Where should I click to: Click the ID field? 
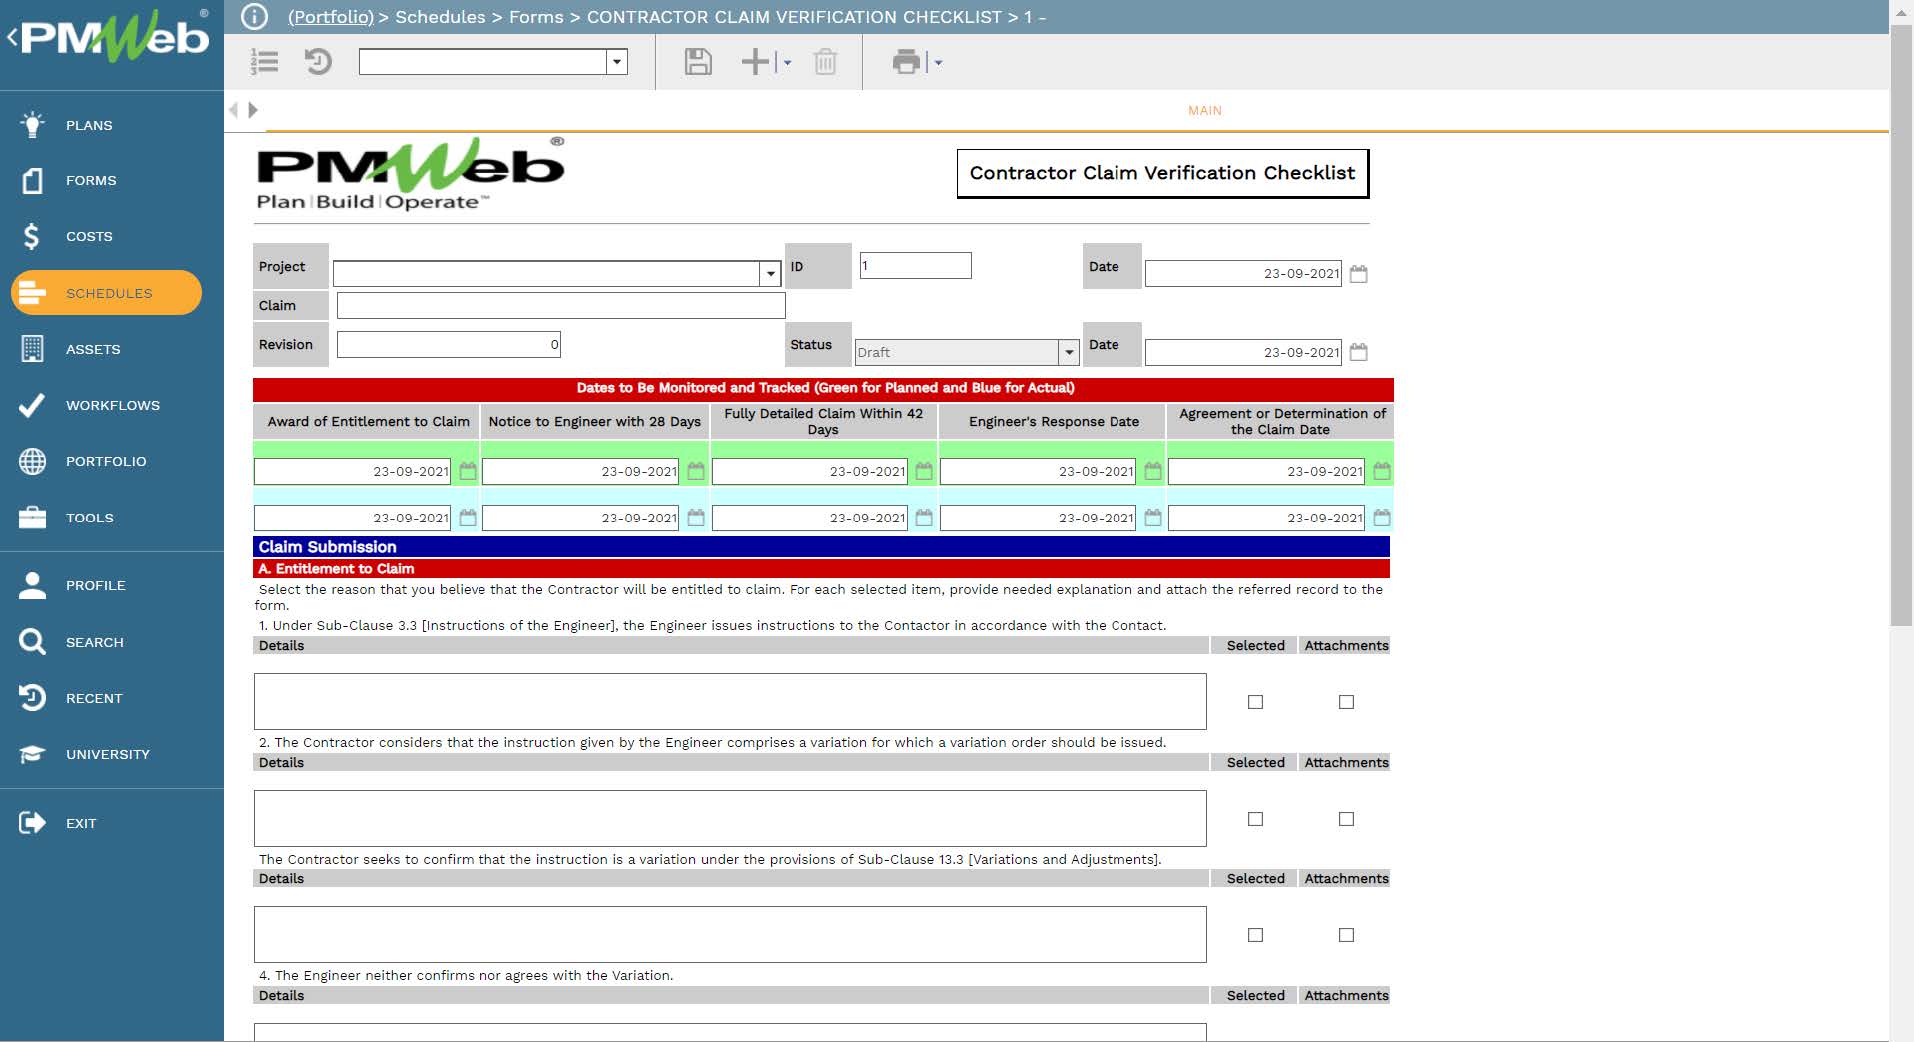915,265
